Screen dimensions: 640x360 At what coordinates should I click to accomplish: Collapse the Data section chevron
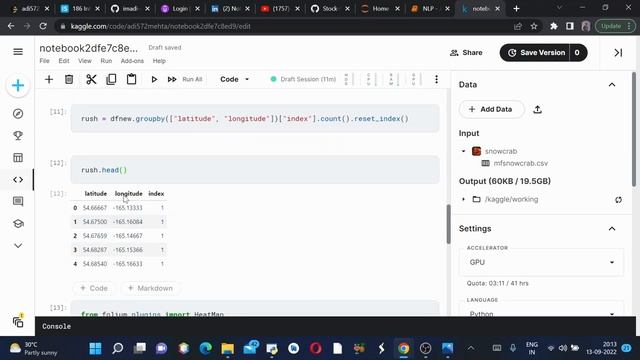click(612, 85)
